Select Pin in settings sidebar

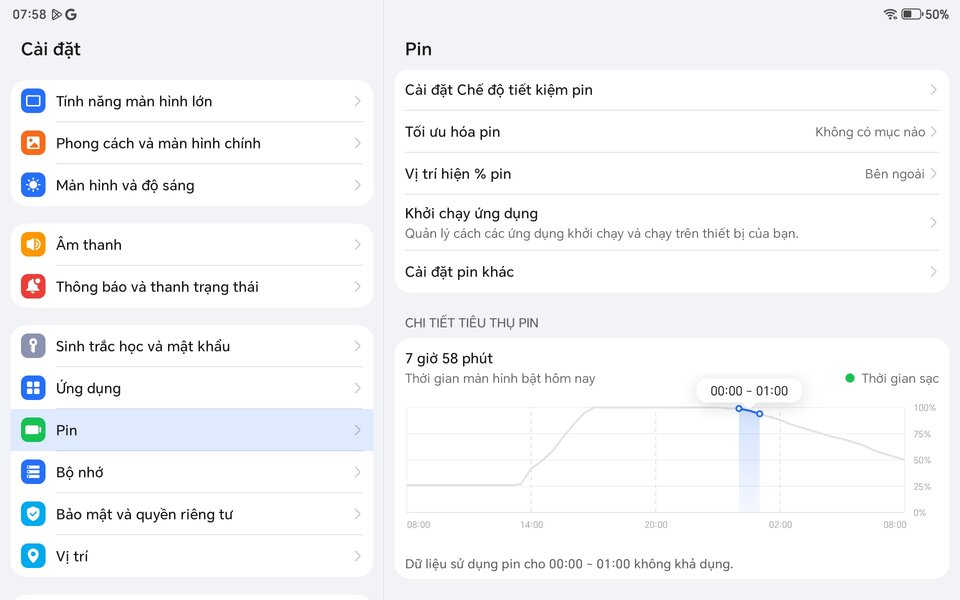pyautogui.click(x=192, y=430)
